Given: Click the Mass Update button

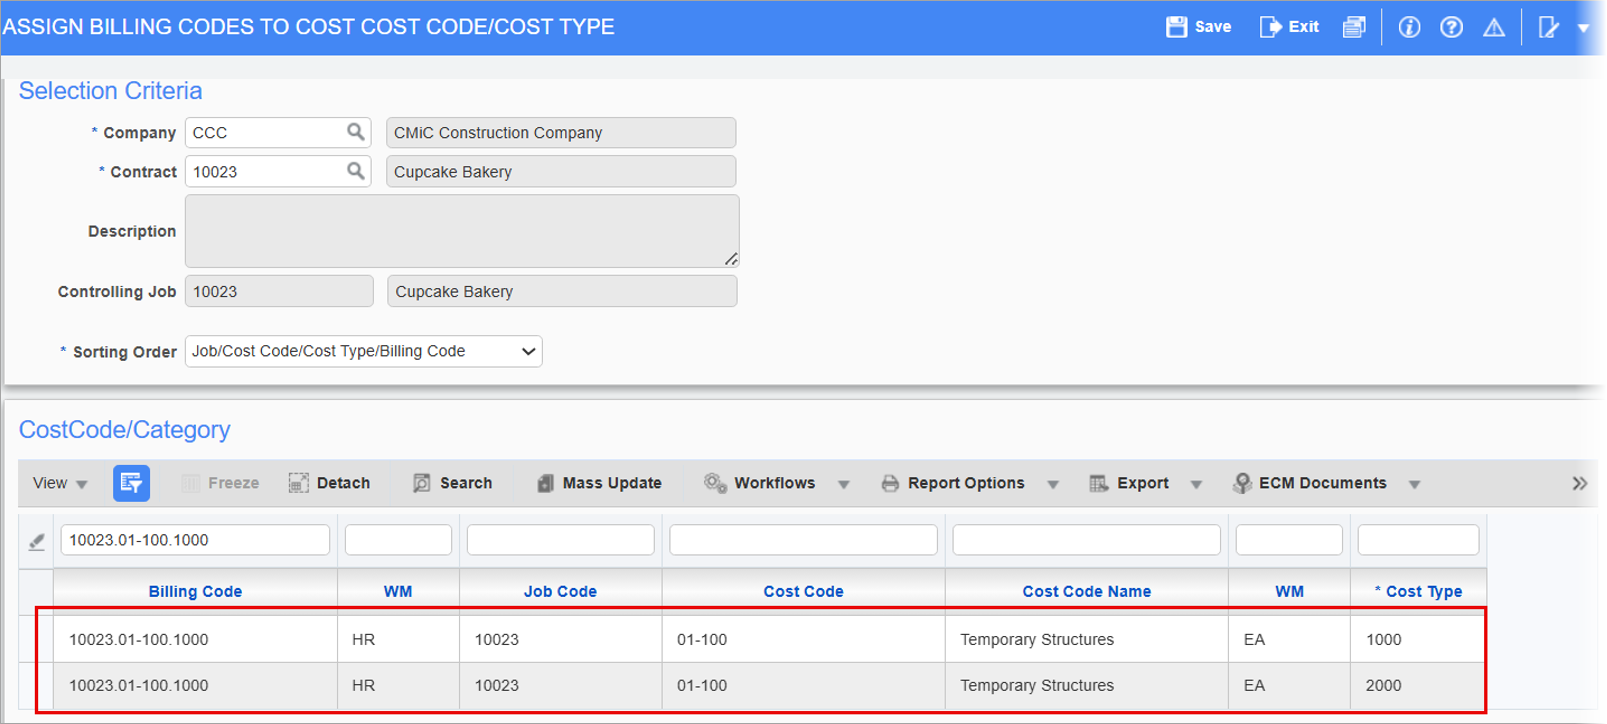Looking at the screenshot, I should tap(599, 483).
